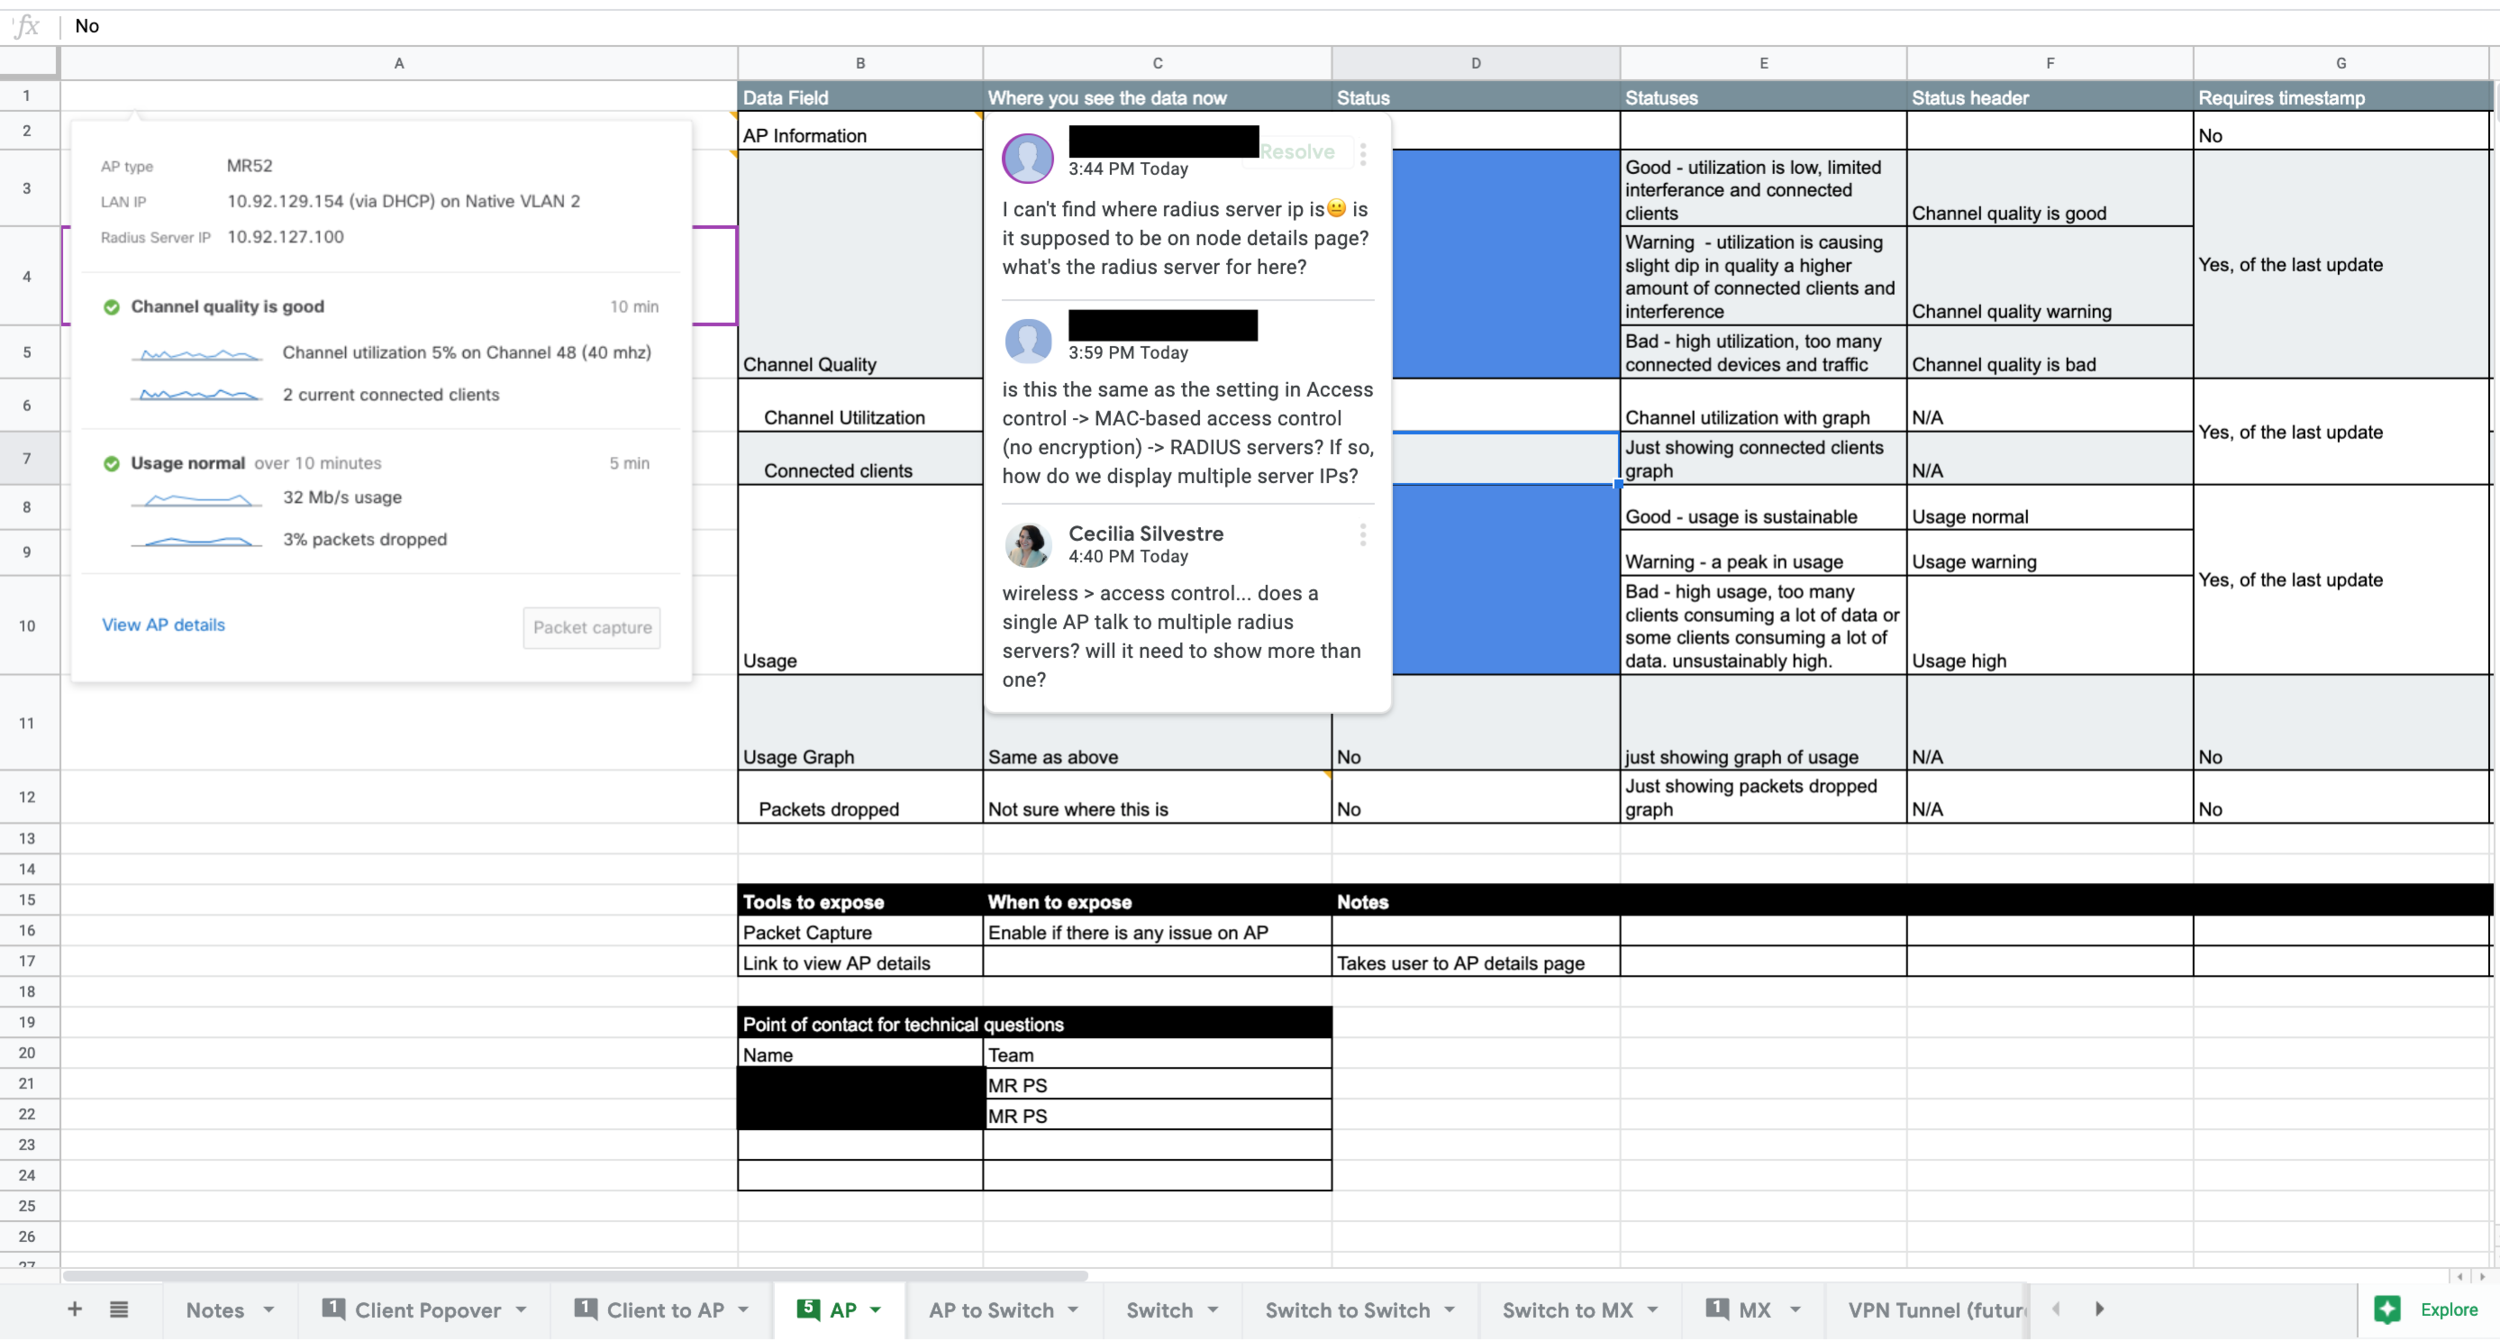
Task: Click the Add Sheet plus icon
Action: [x=75, y=1310]
